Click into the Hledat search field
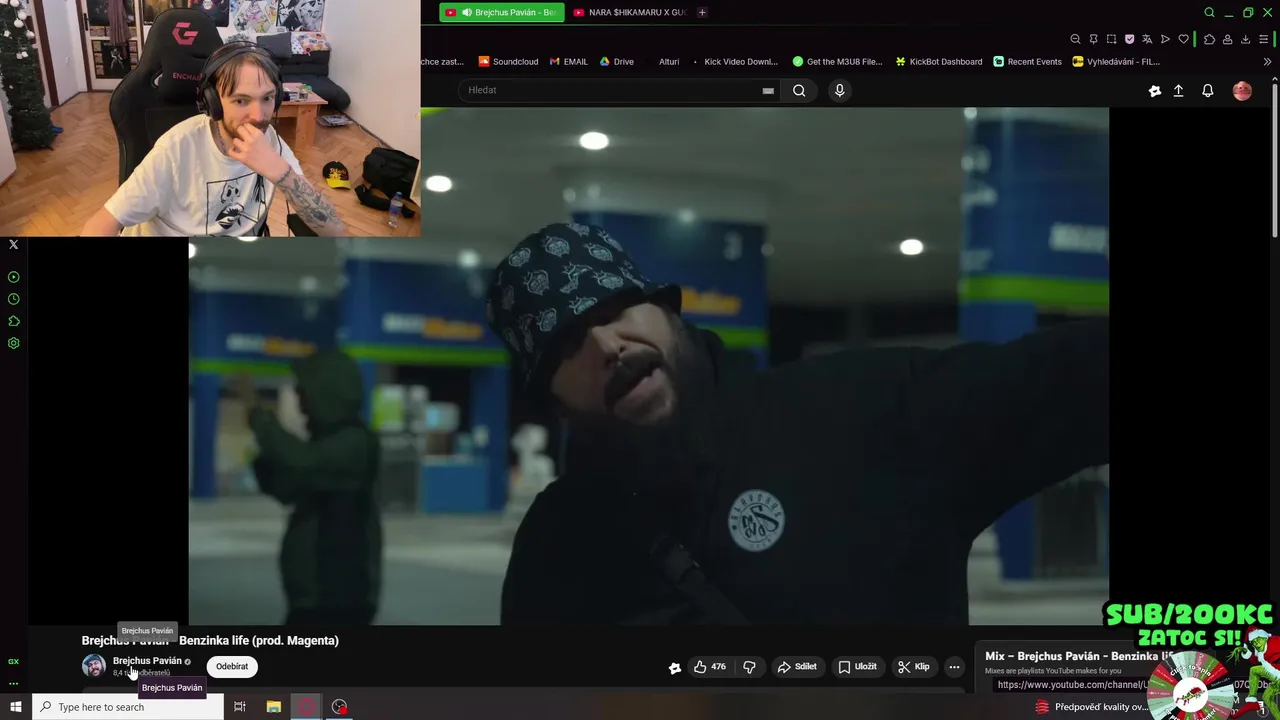This screenshot has height=720, width=1280. click(610, 90)
